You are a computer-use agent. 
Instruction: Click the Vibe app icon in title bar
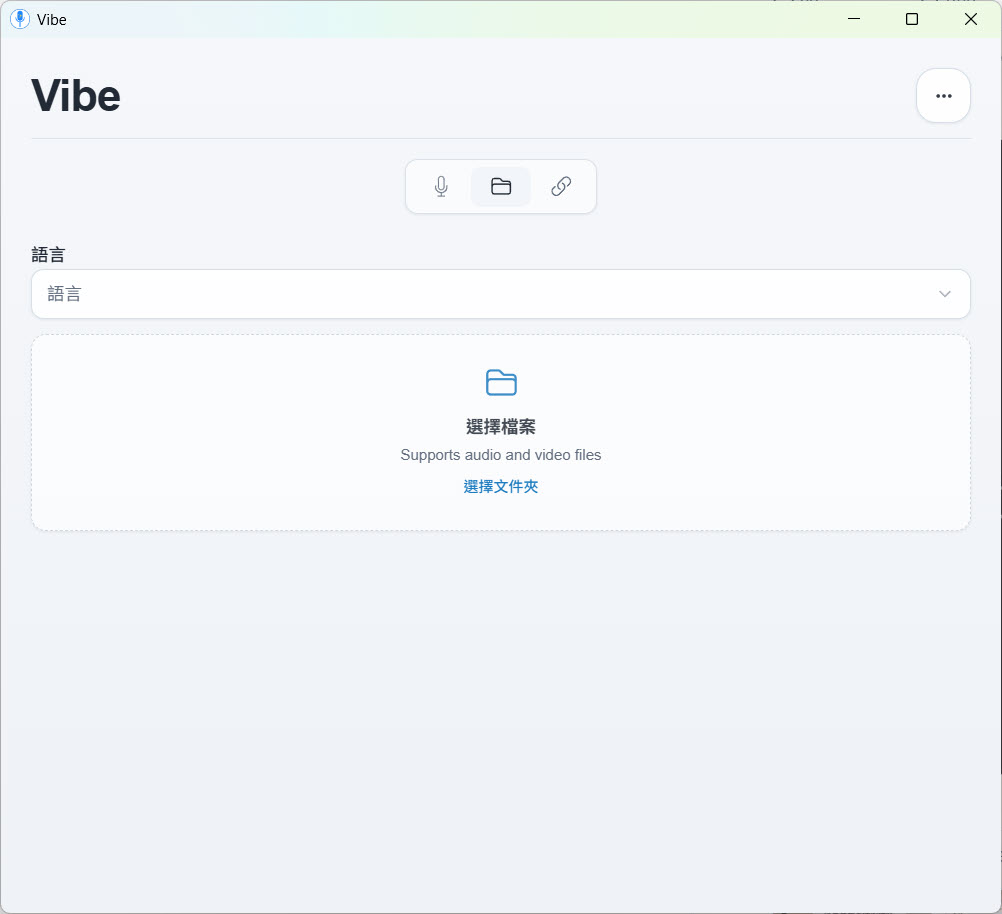(20, 19)
